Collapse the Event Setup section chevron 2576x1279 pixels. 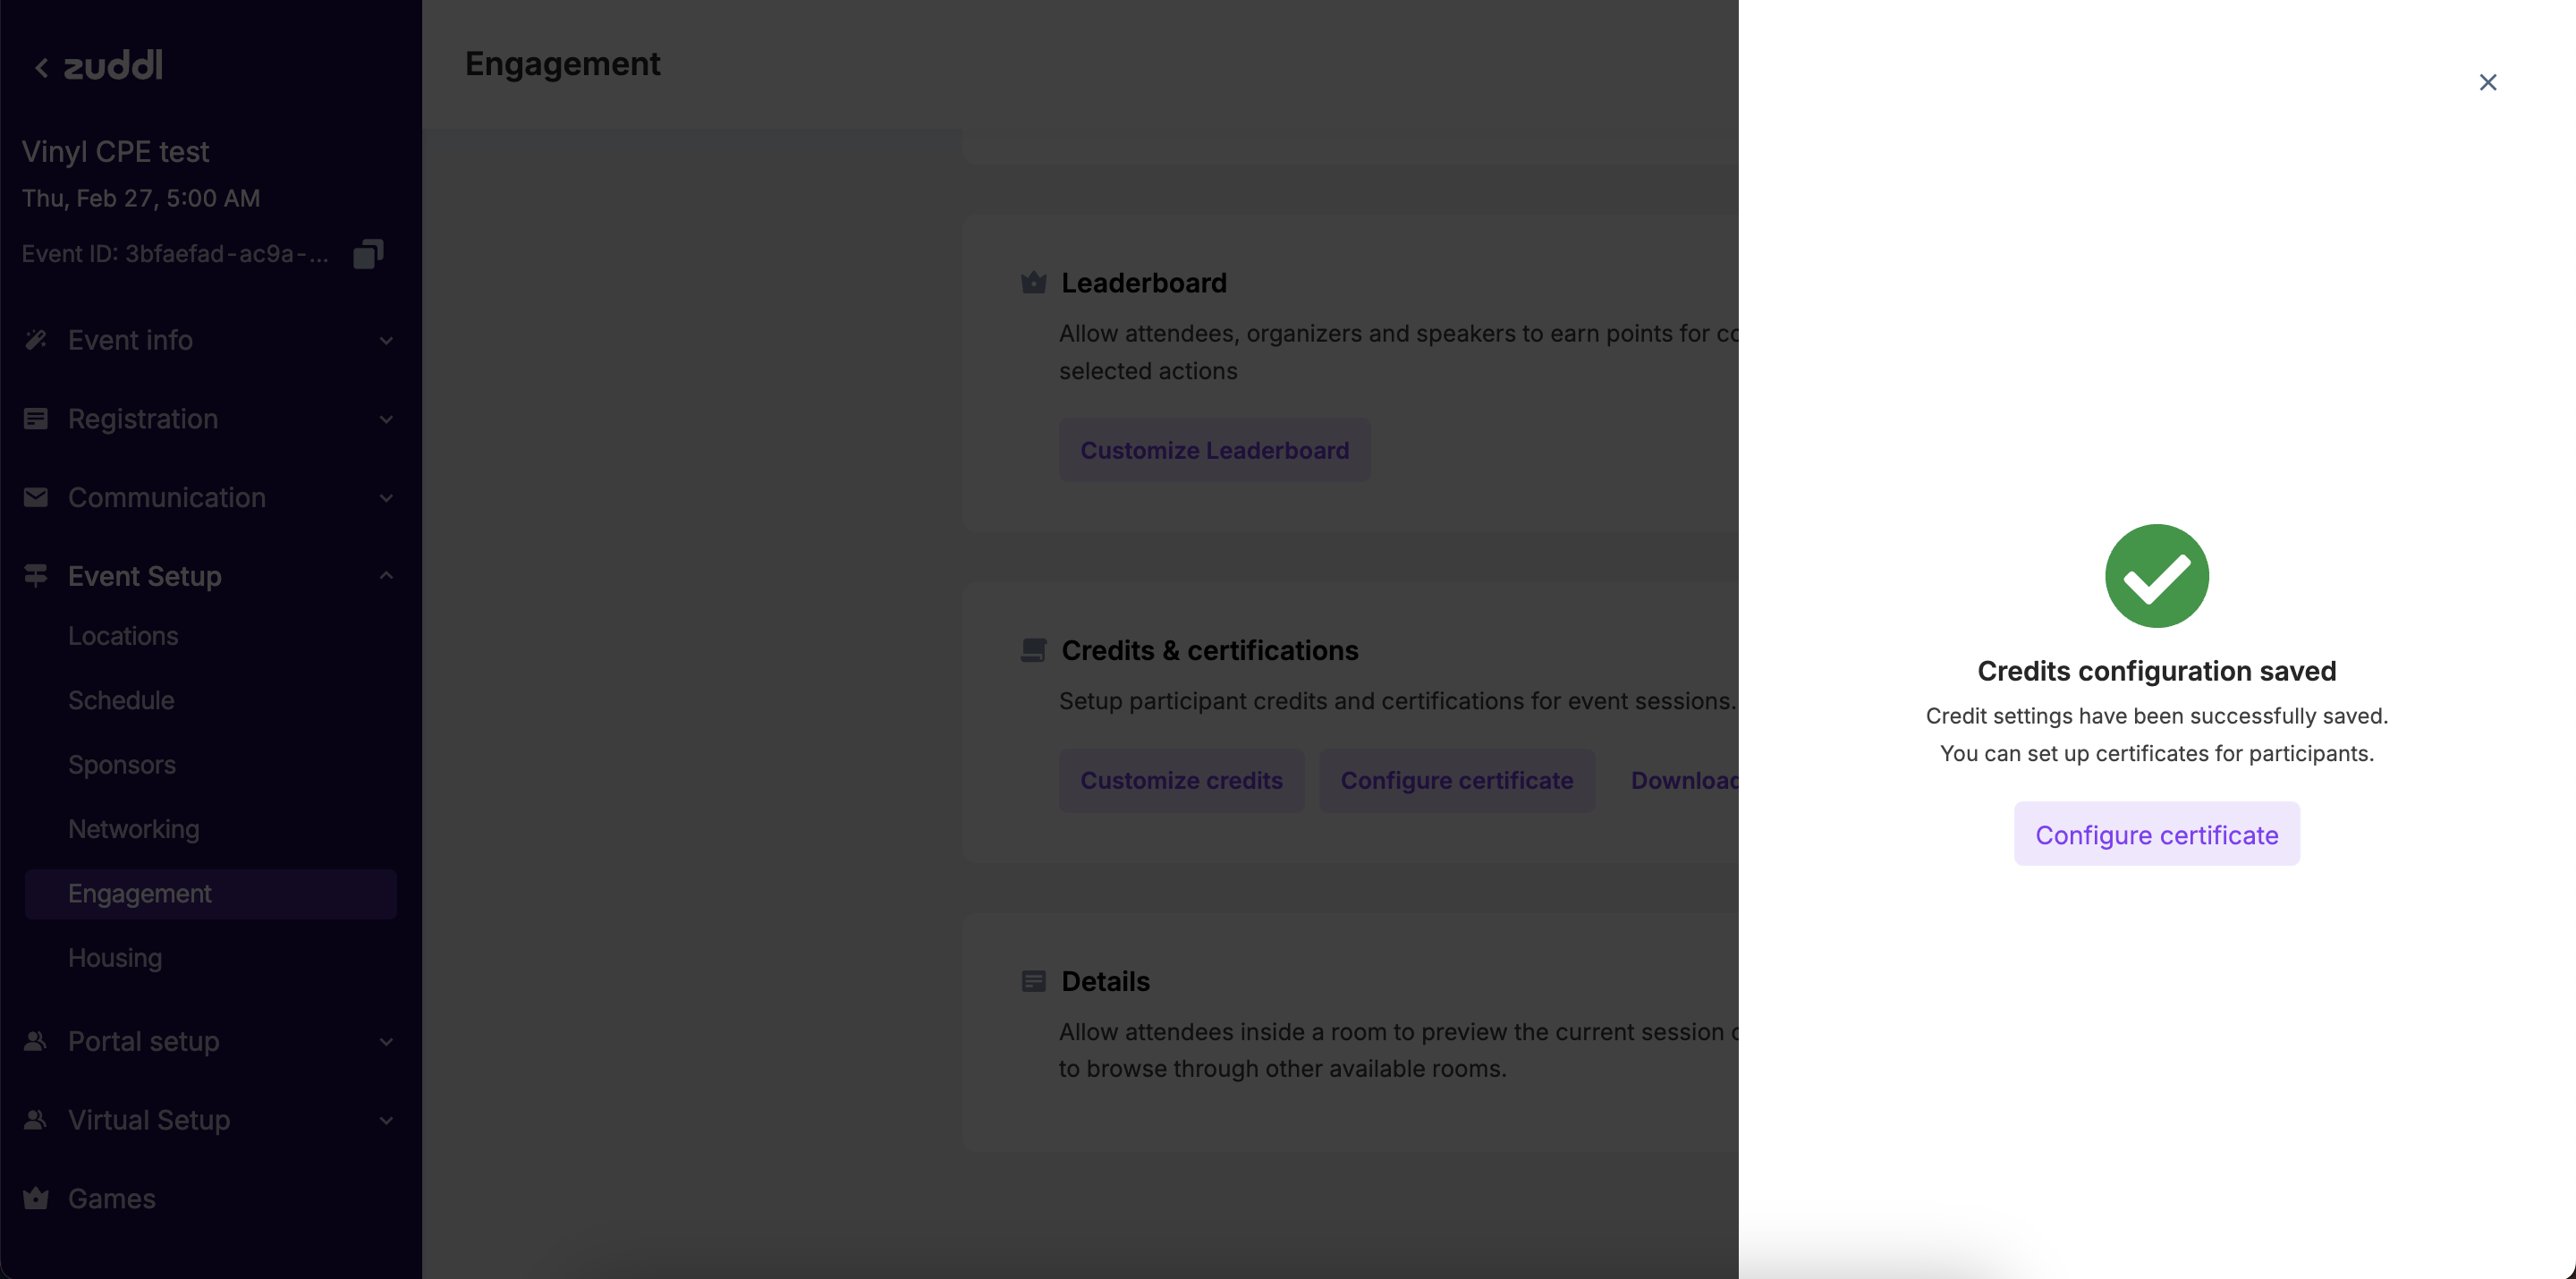pyautogui.click(x=386, y=576)
